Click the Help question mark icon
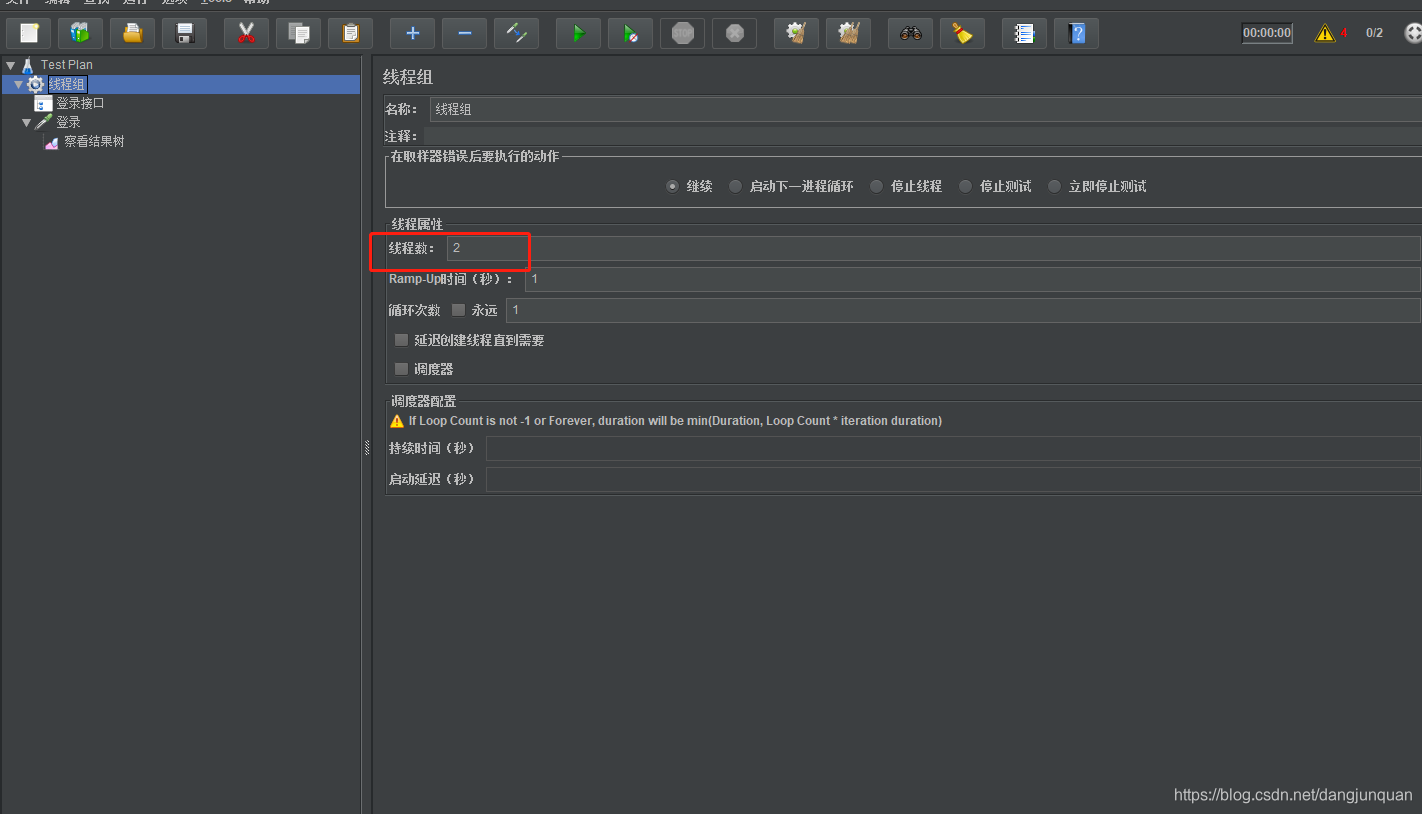1422x814 pixels. (x=1077, y=33)
